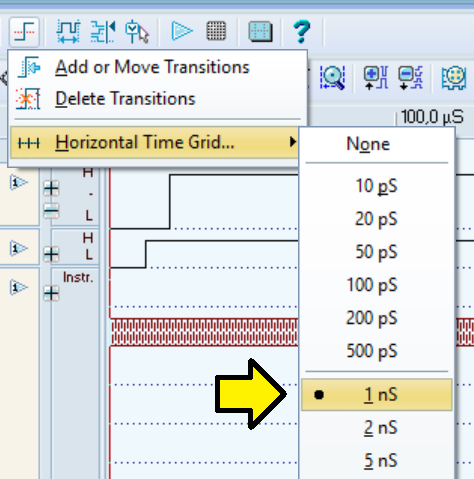Expand the Instr. row plus button
Viewport: 474px width, 479px height.
(x=51, y=294)
